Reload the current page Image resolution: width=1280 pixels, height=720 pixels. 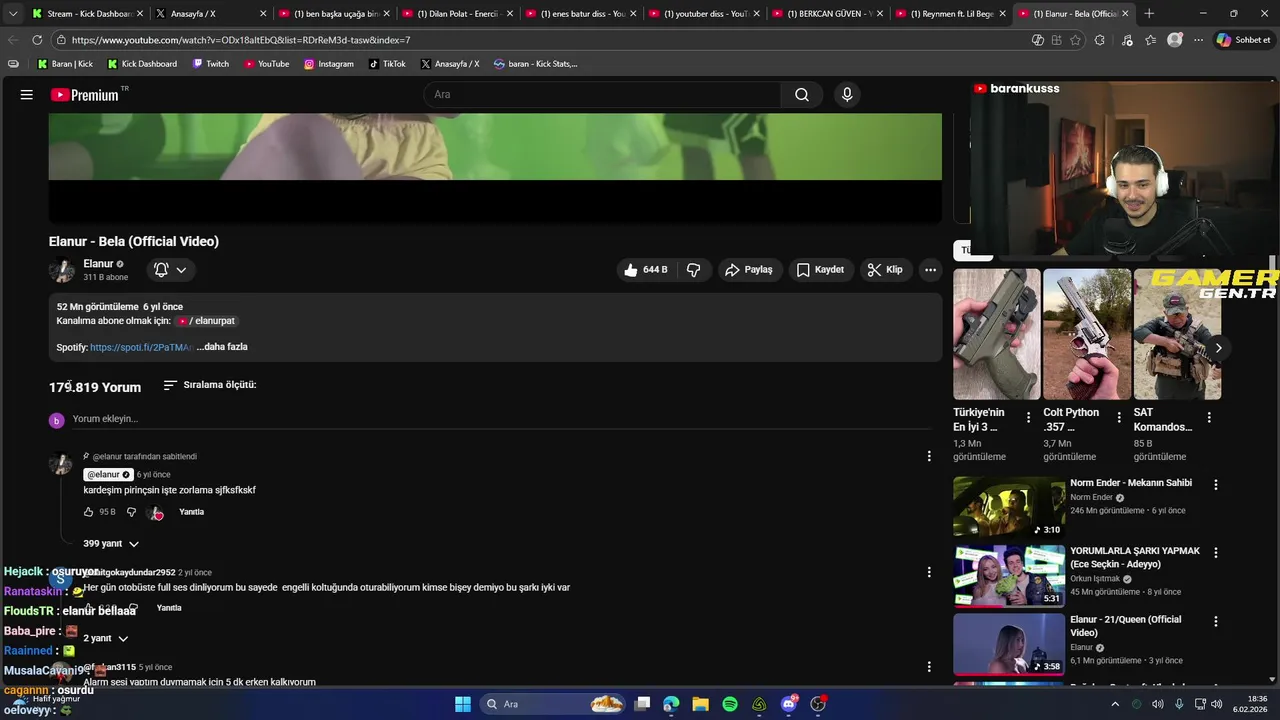tap(37, 40)
